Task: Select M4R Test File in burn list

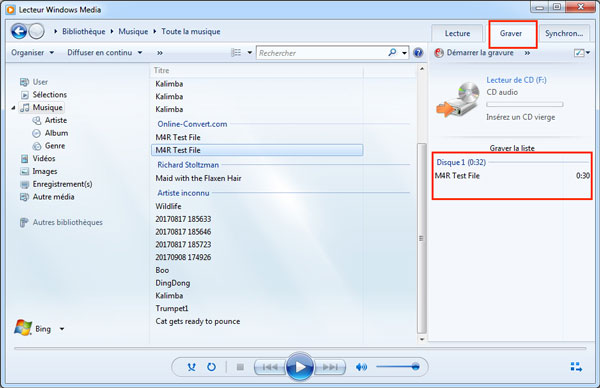Action: (512, 176)
